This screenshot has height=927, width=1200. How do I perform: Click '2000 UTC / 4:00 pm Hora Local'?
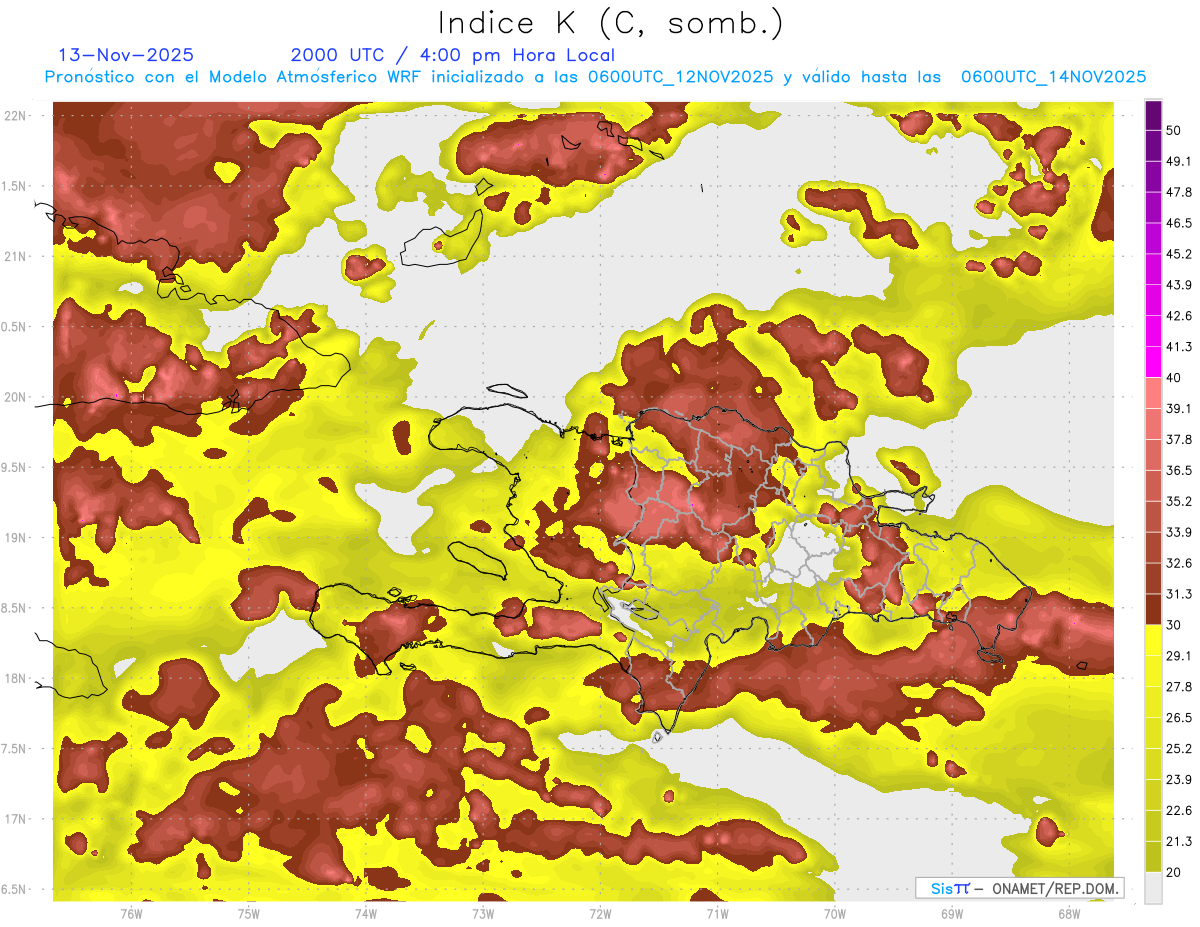[x=453, y=55]
